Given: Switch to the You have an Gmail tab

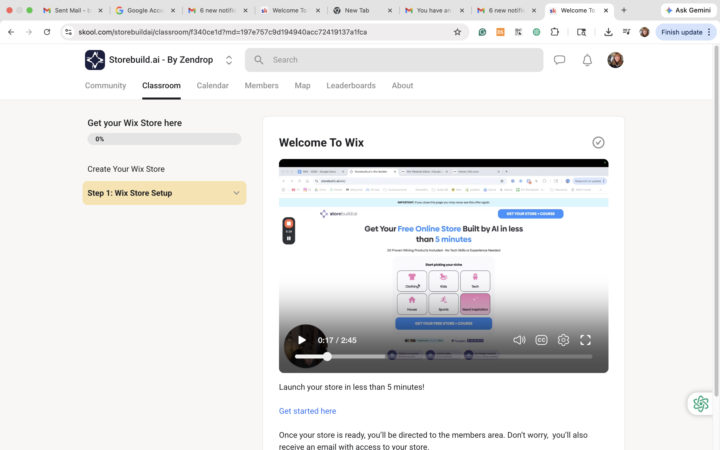Looking at the screenshot, I should click(x=434, y=10).
